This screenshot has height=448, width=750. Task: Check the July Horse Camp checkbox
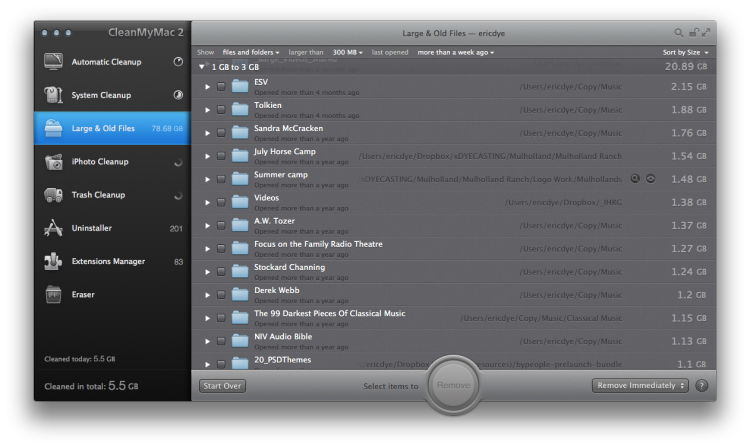(x=221, y=156)
